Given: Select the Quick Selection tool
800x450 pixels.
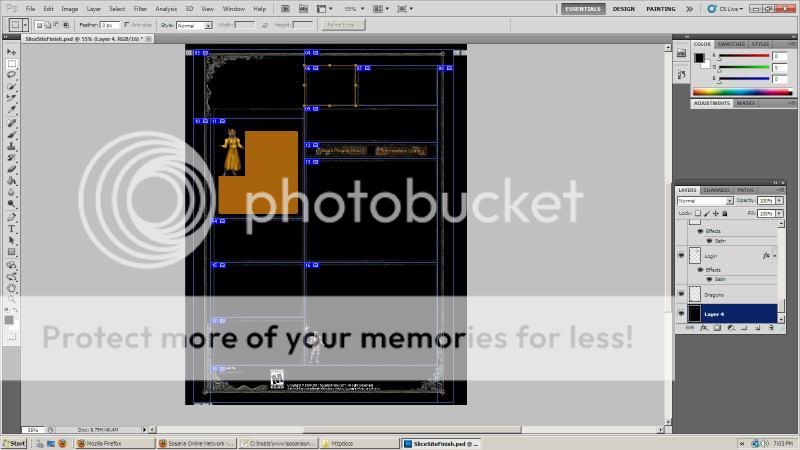Looking at the screenshot, I should coord(11,86).
